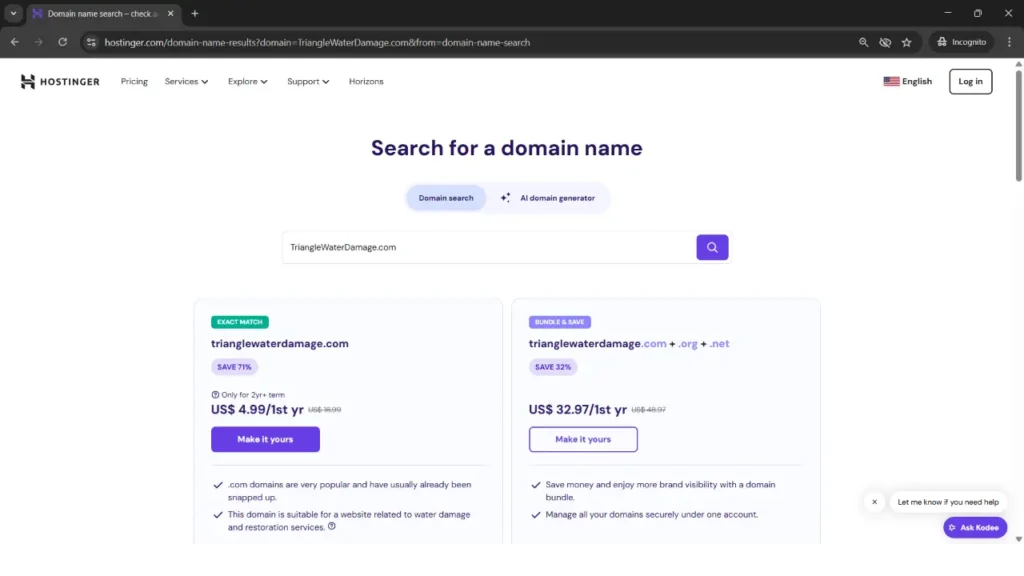
Task: Click the Log in button
Action: point(970,82)
